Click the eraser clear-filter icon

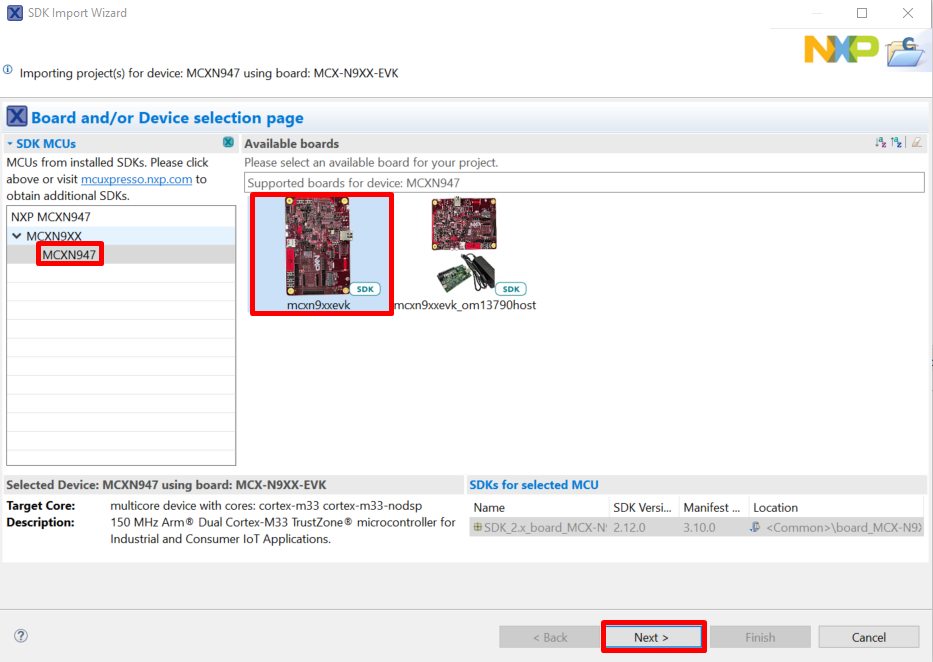[x=916, y=143]
